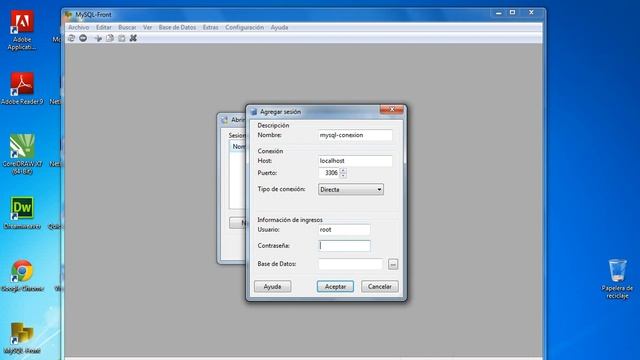
Task: Open the Archivo menu
Action: (78, 27)
